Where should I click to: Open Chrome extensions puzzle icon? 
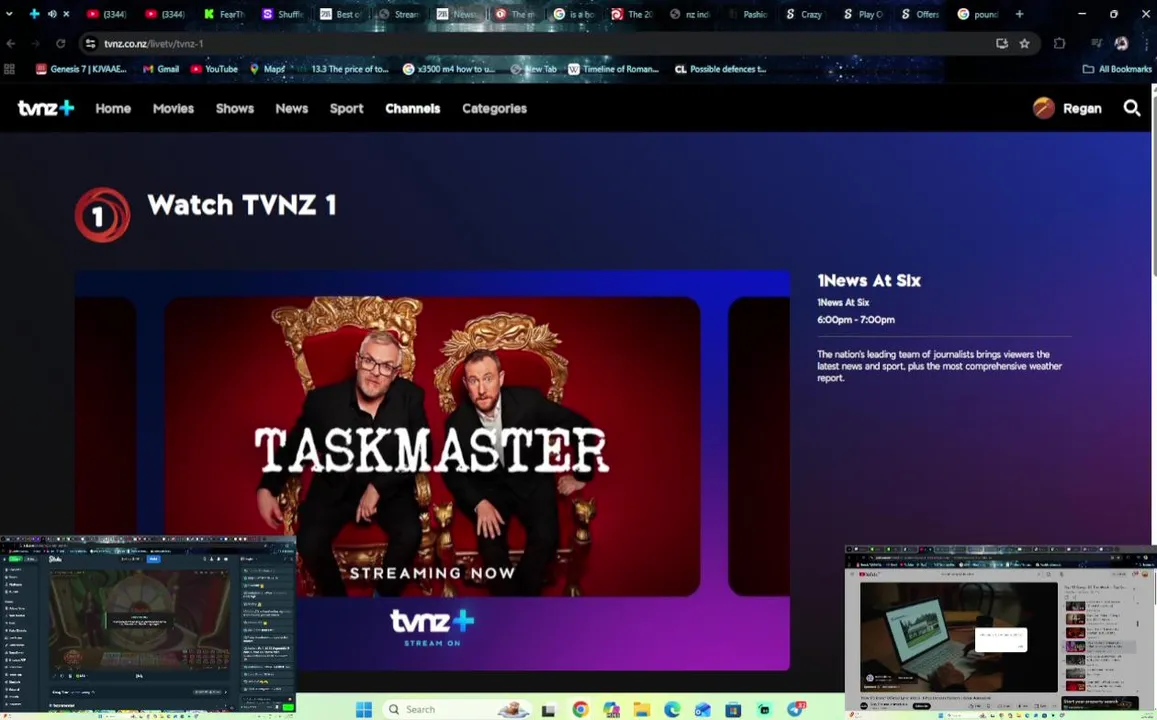1060,44
